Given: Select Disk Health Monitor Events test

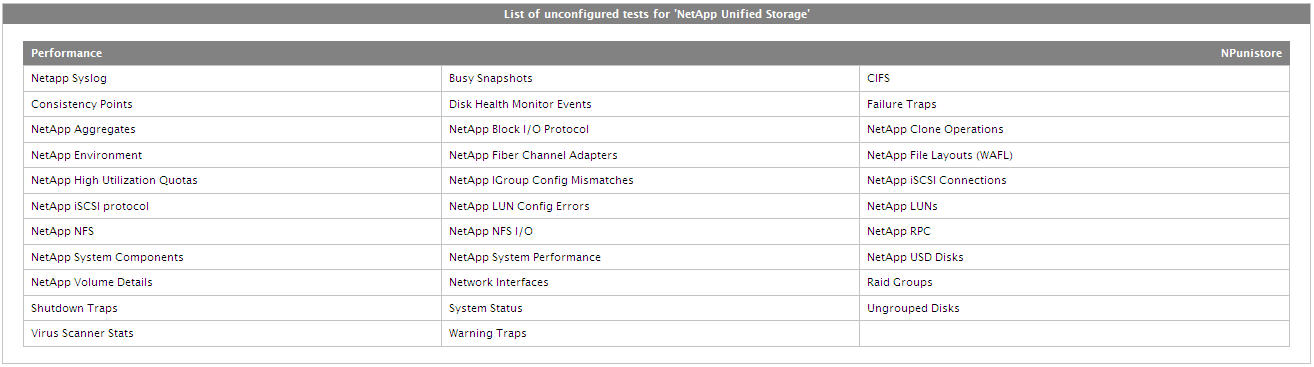Looking at the screenshot, I should [x=520, y=104].
